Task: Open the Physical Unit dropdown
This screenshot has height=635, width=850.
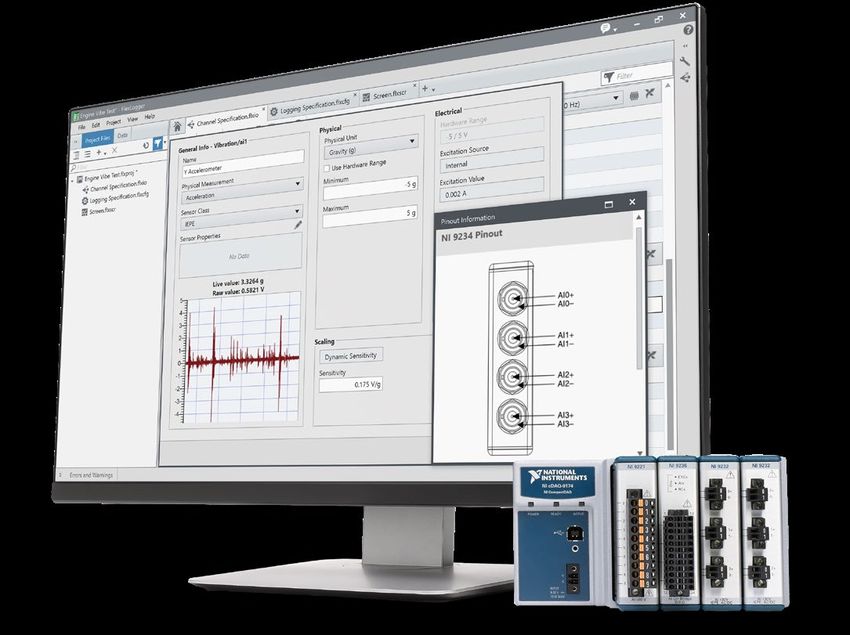Action: 370,146
